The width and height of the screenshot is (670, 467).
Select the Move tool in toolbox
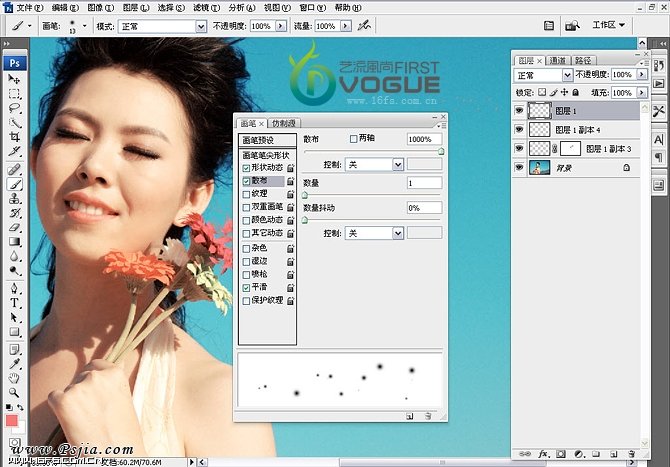(15, 78)
